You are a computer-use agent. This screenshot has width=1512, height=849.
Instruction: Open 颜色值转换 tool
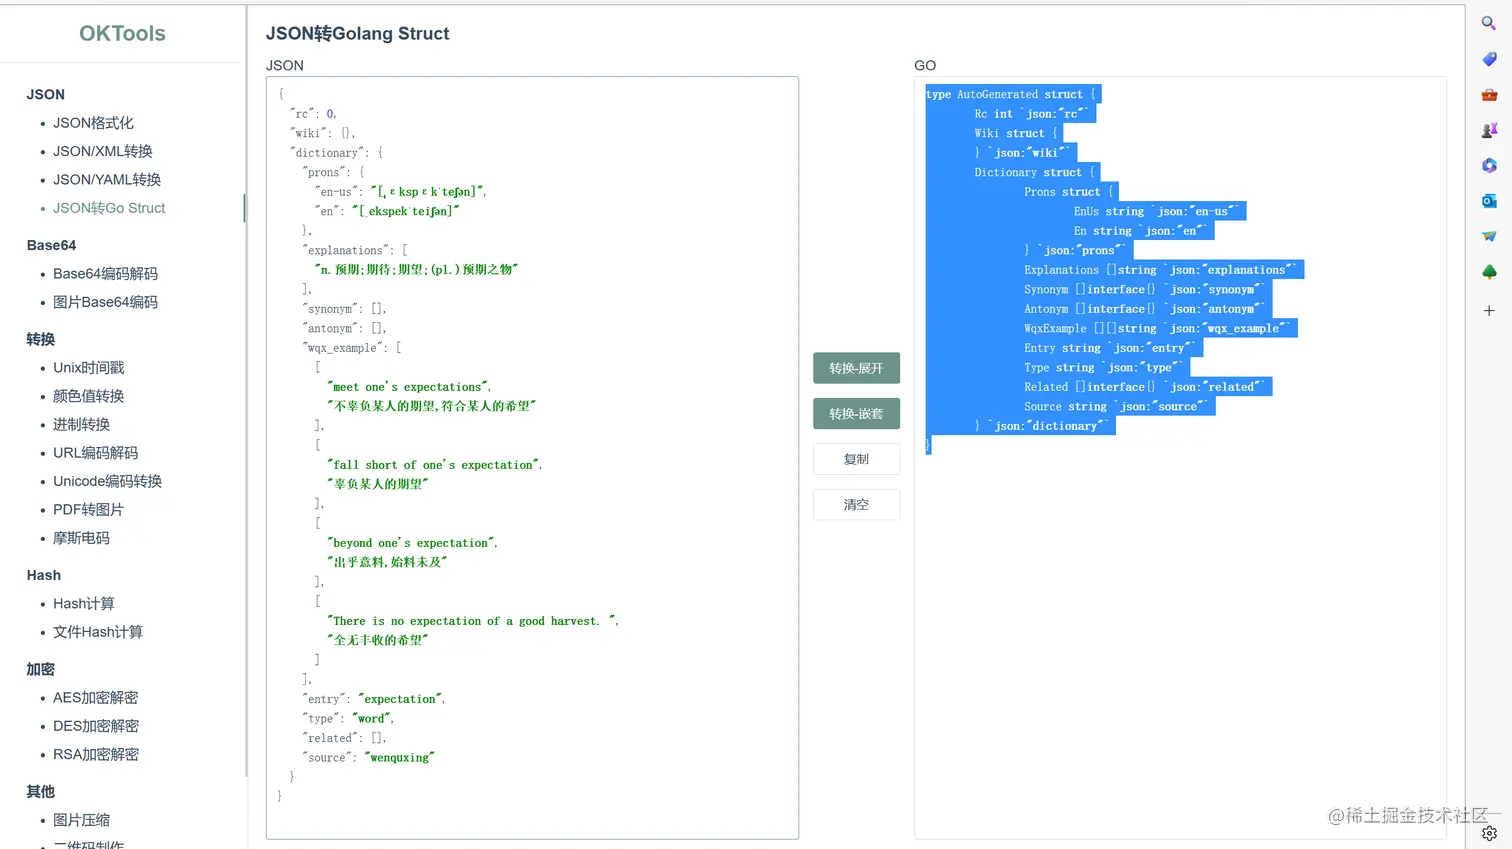pyautogui.click(x=89, y=396)
